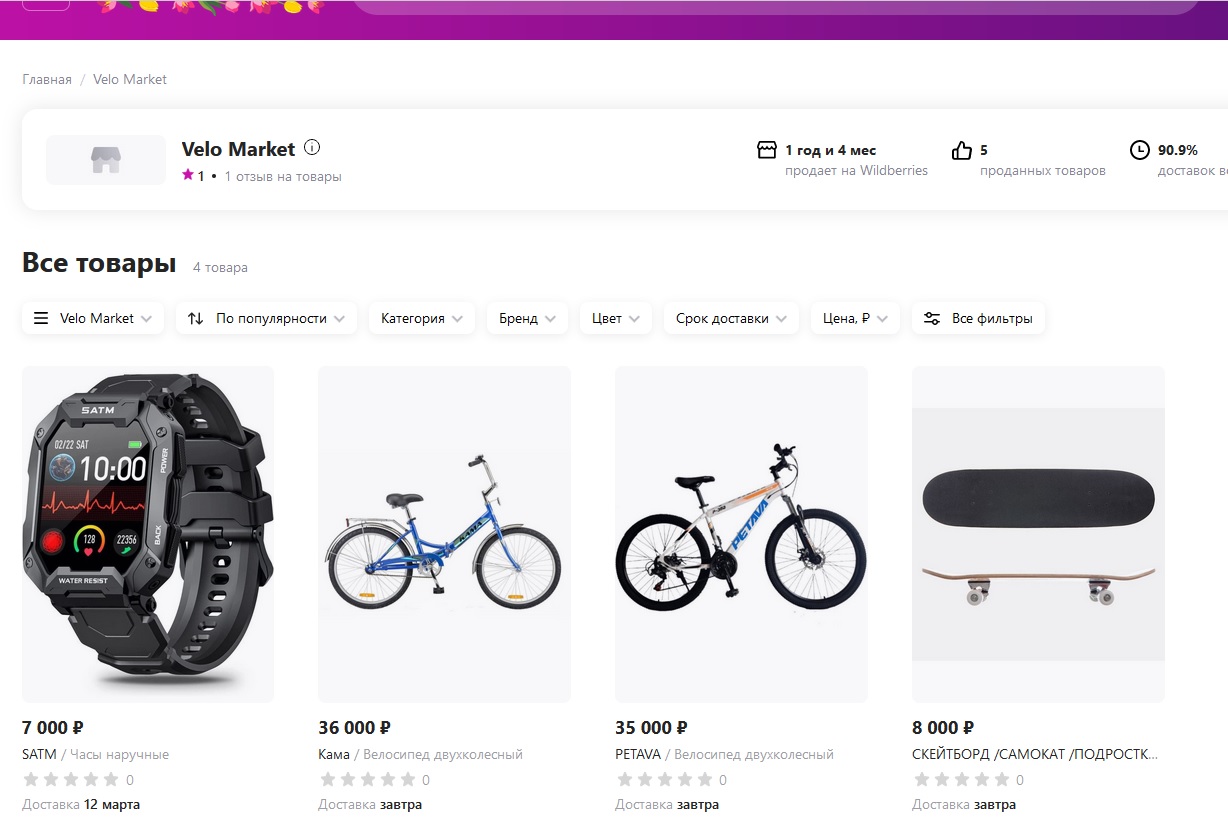Open the blue Кама bicycle product image

click(444, 534)
